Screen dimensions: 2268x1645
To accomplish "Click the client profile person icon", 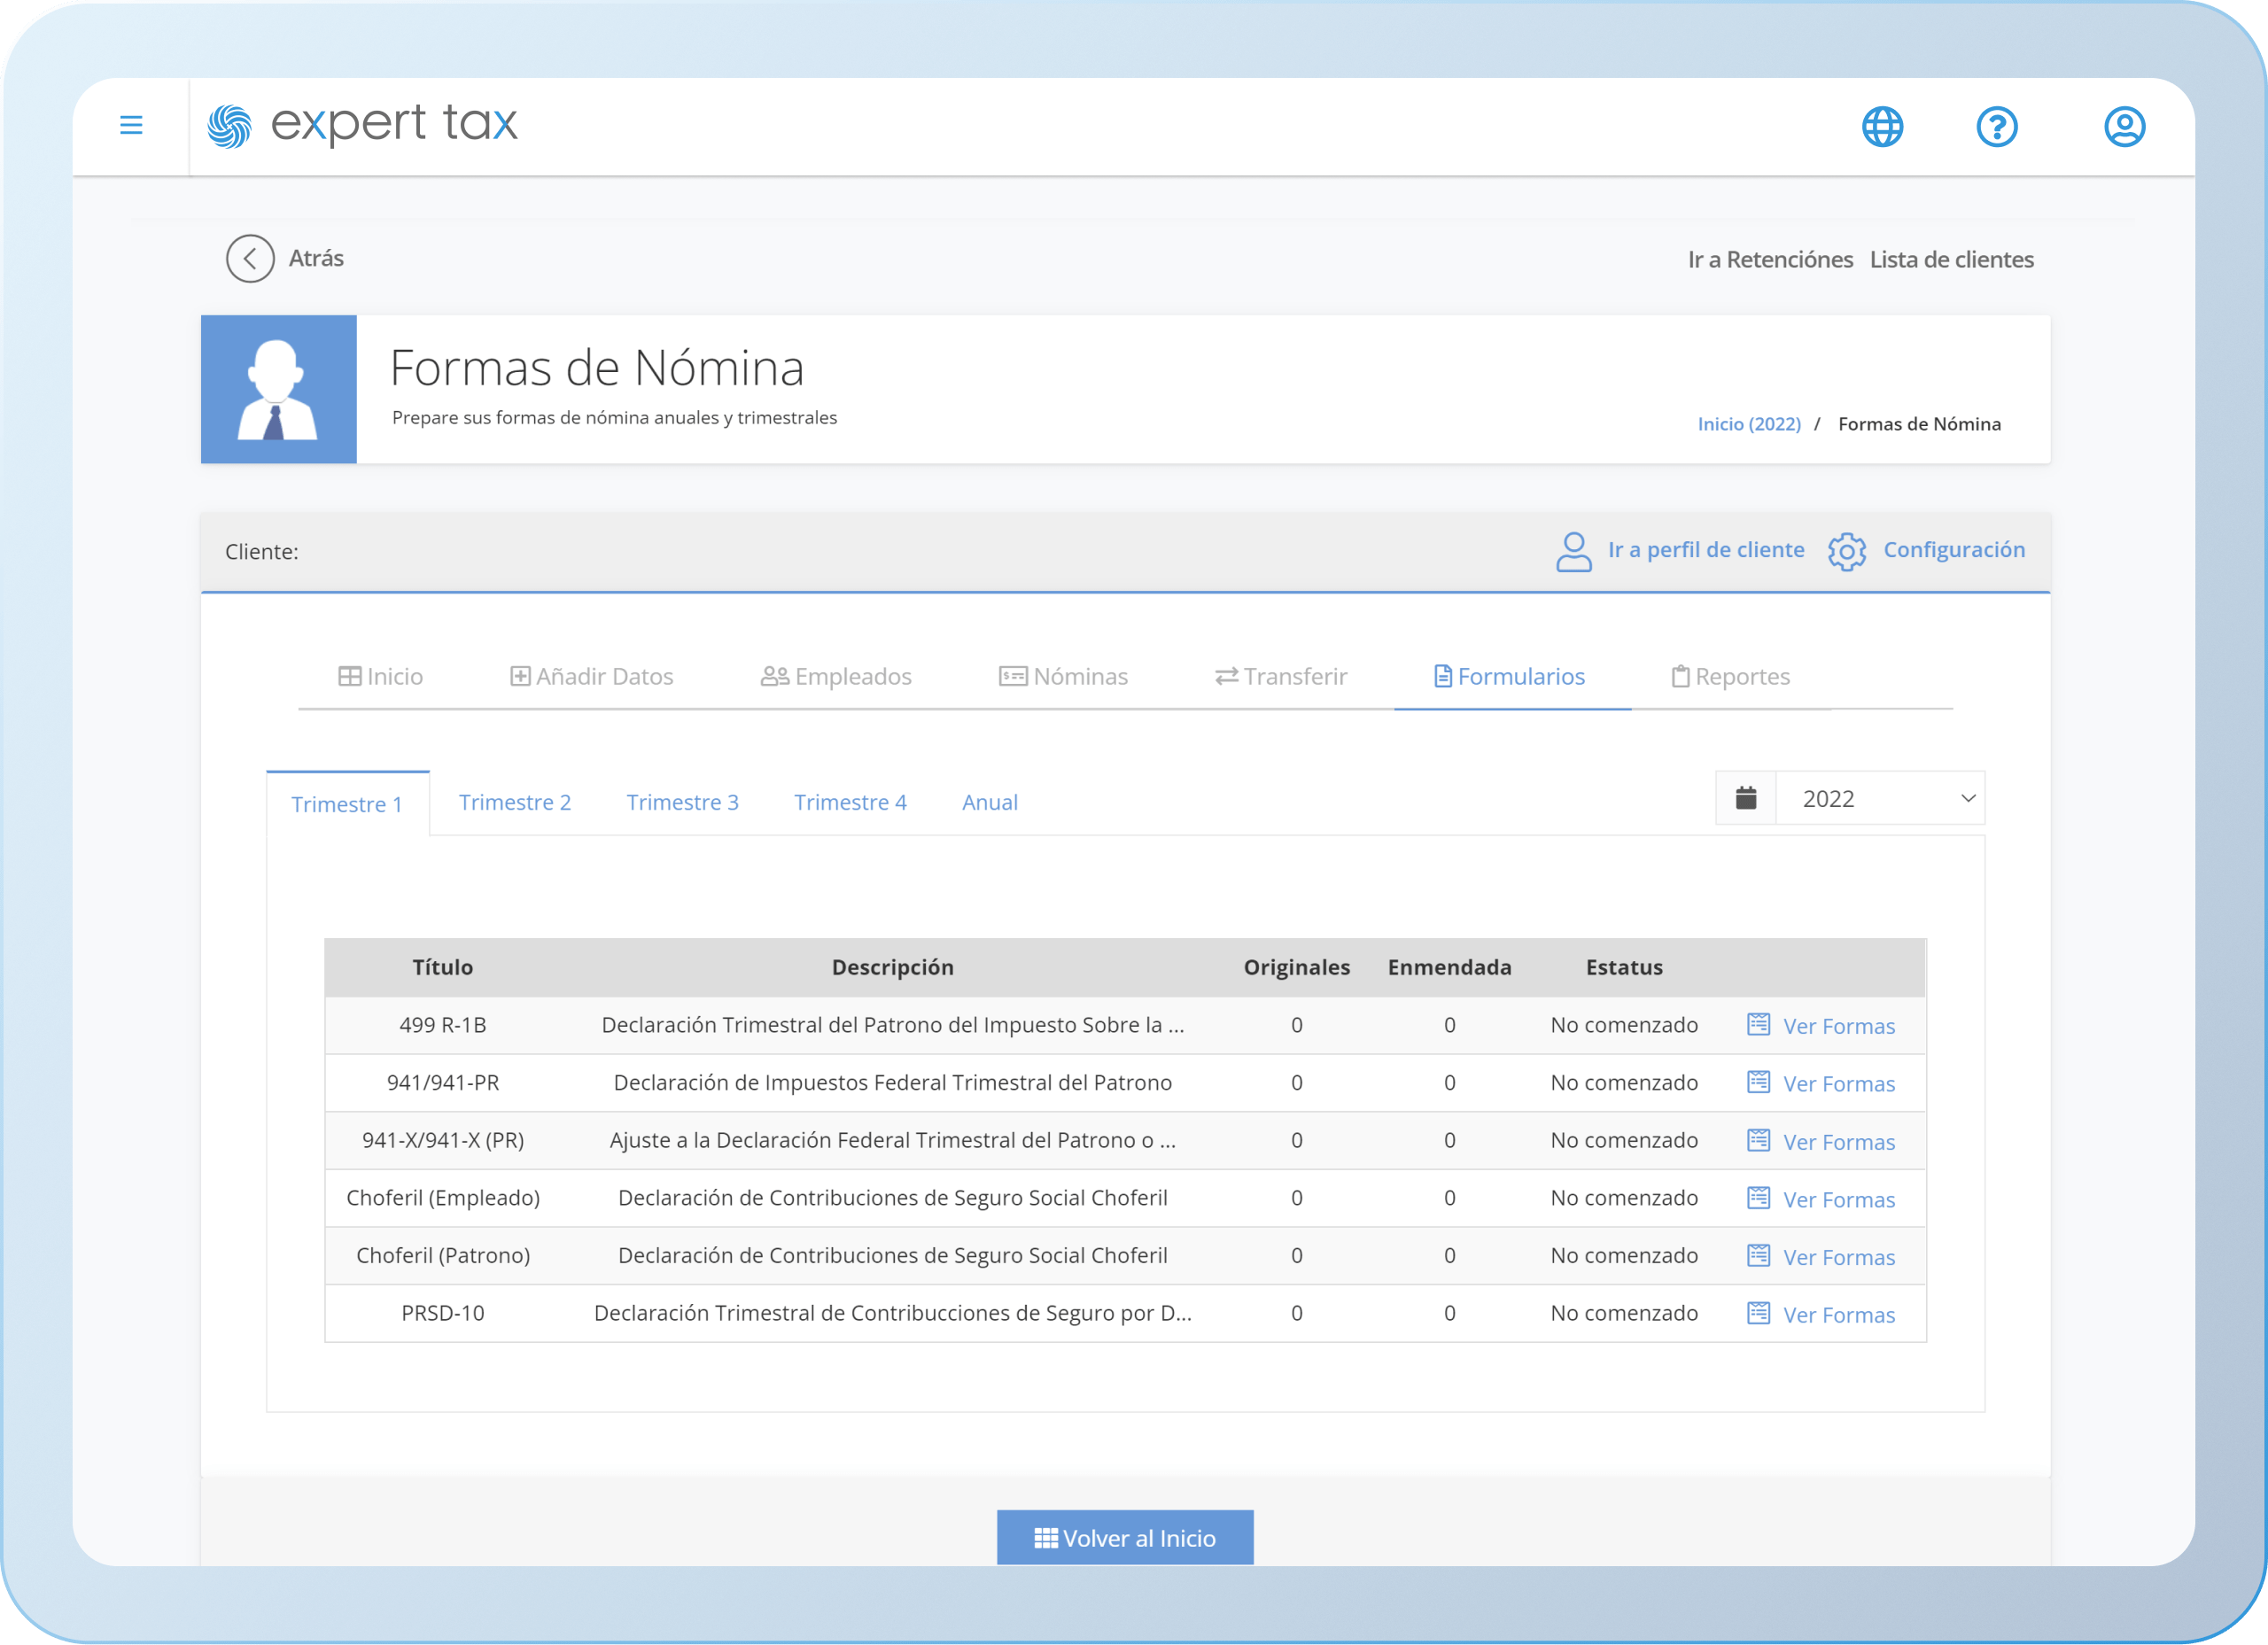I will 1573,551.
